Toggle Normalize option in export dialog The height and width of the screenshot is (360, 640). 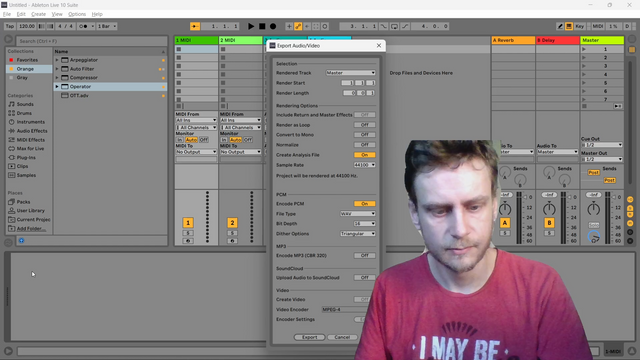pos(364,145)
